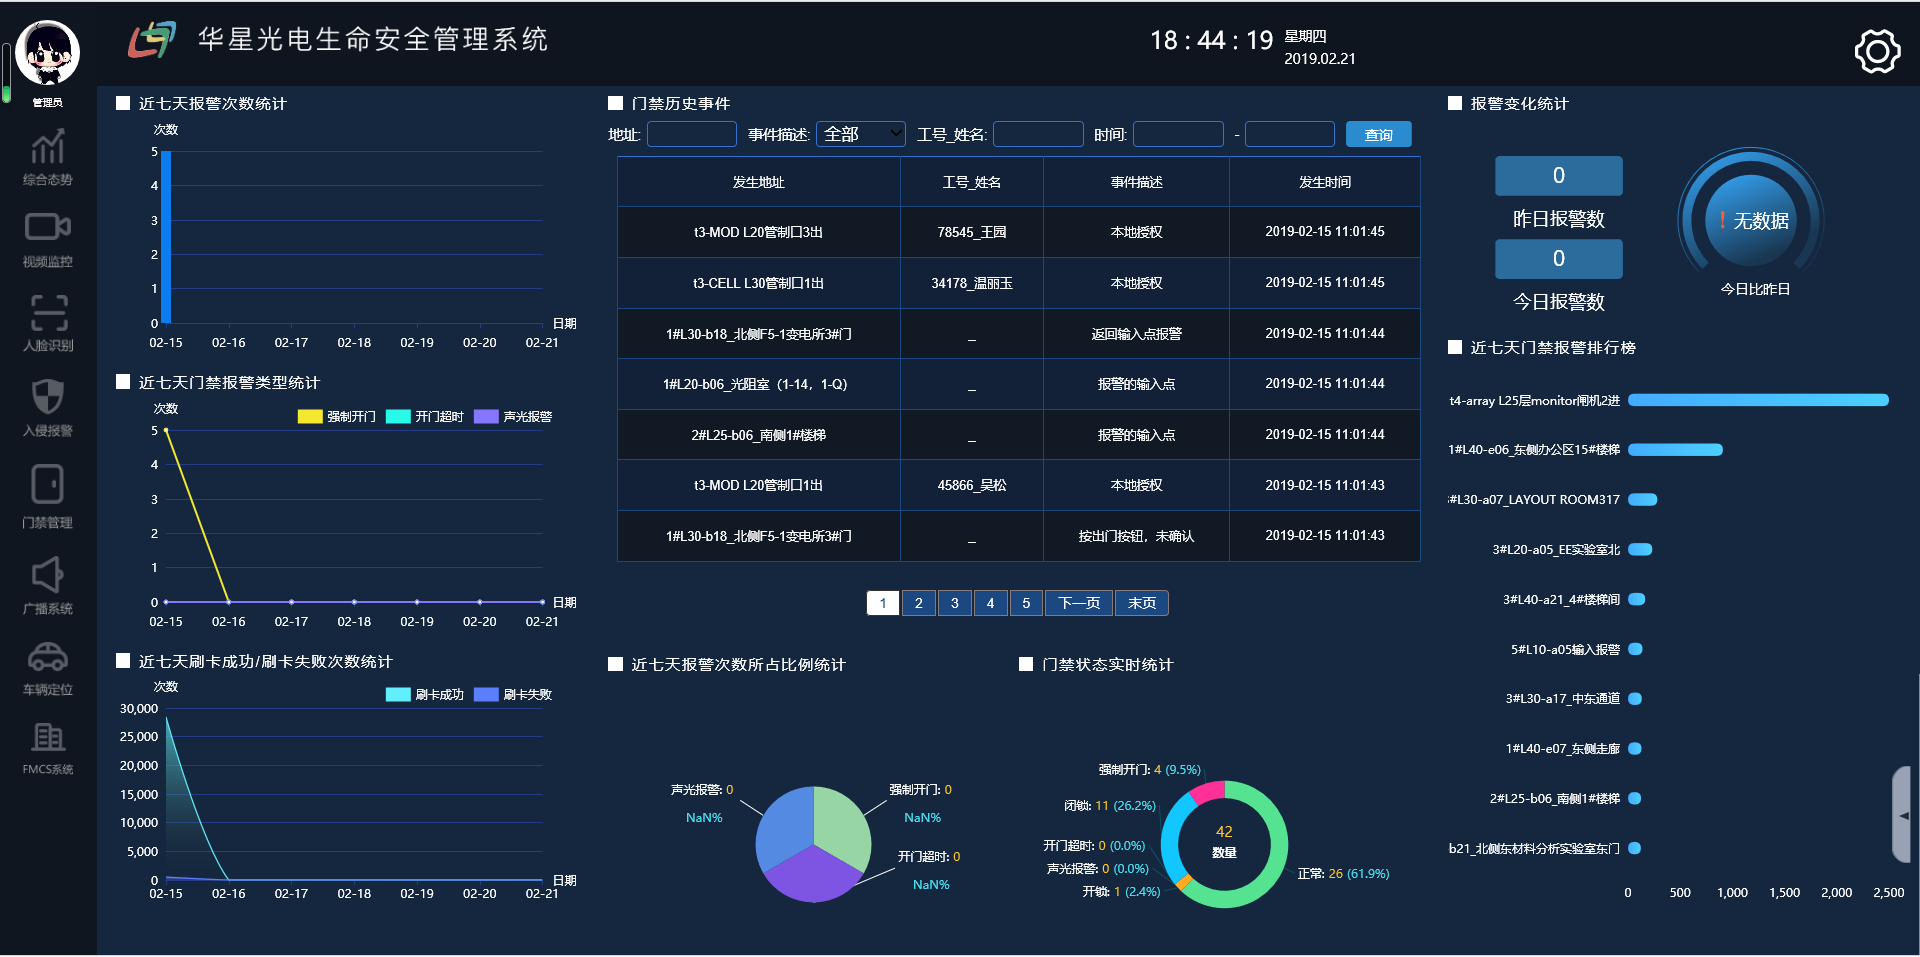Click the 3#L20-a05_EE实验室北 ranking label
The height and width of the screenshot is (957, 1920).
tap(1556, 549)
